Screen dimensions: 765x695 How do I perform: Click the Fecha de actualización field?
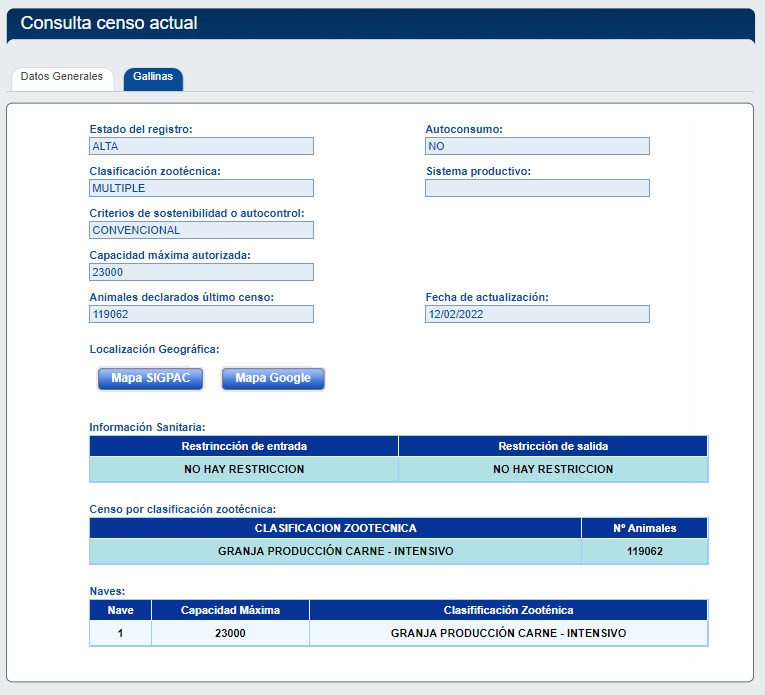tap(537, 314)
